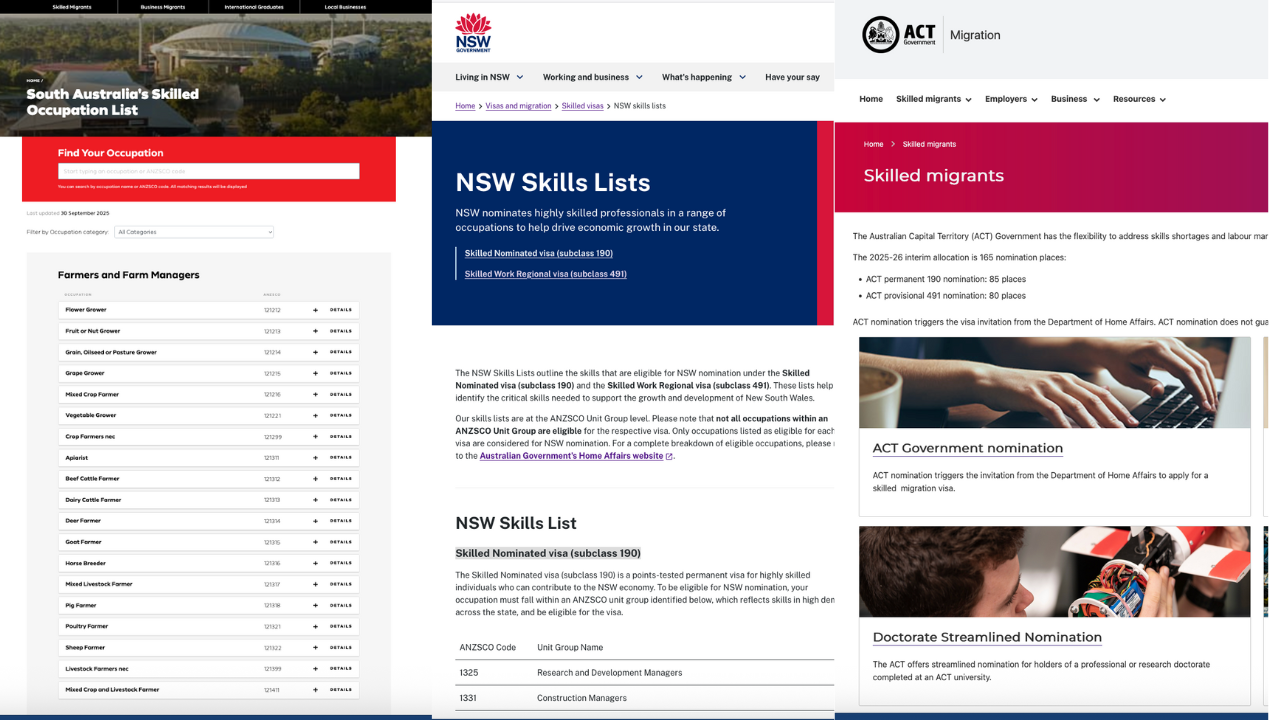Click the external-link icon after Home Affairs website
Viewport: 1280px width, 720px height.
669,457
